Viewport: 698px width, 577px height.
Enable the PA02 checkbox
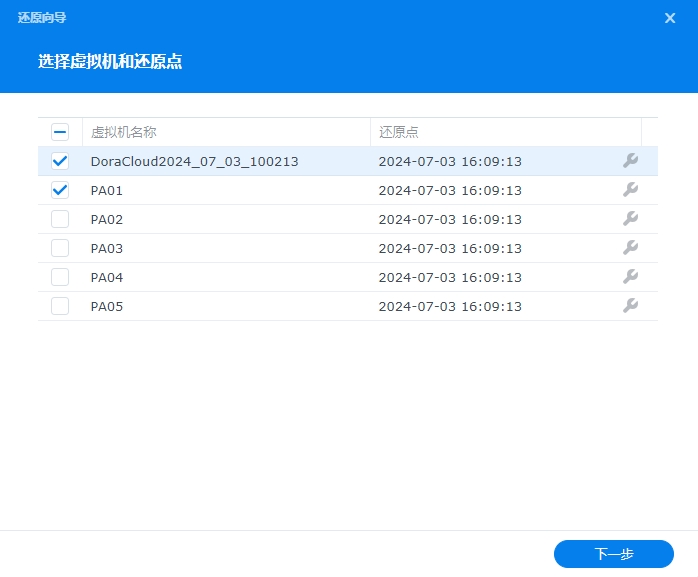click(x=60, y=219)
